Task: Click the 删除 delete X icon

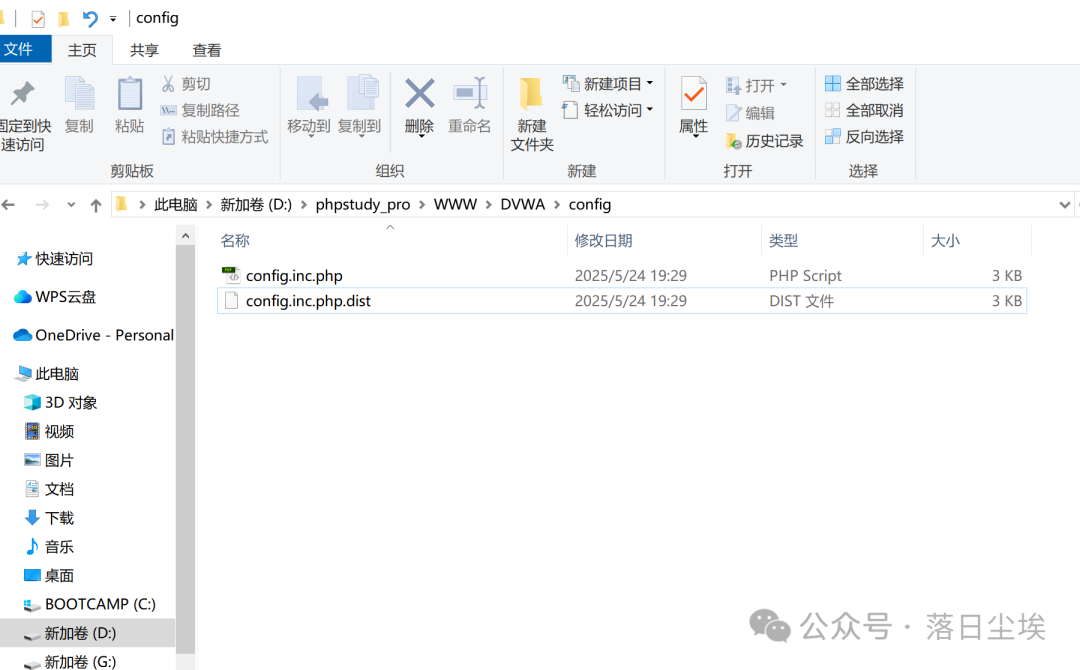Action: coord(419,94)
